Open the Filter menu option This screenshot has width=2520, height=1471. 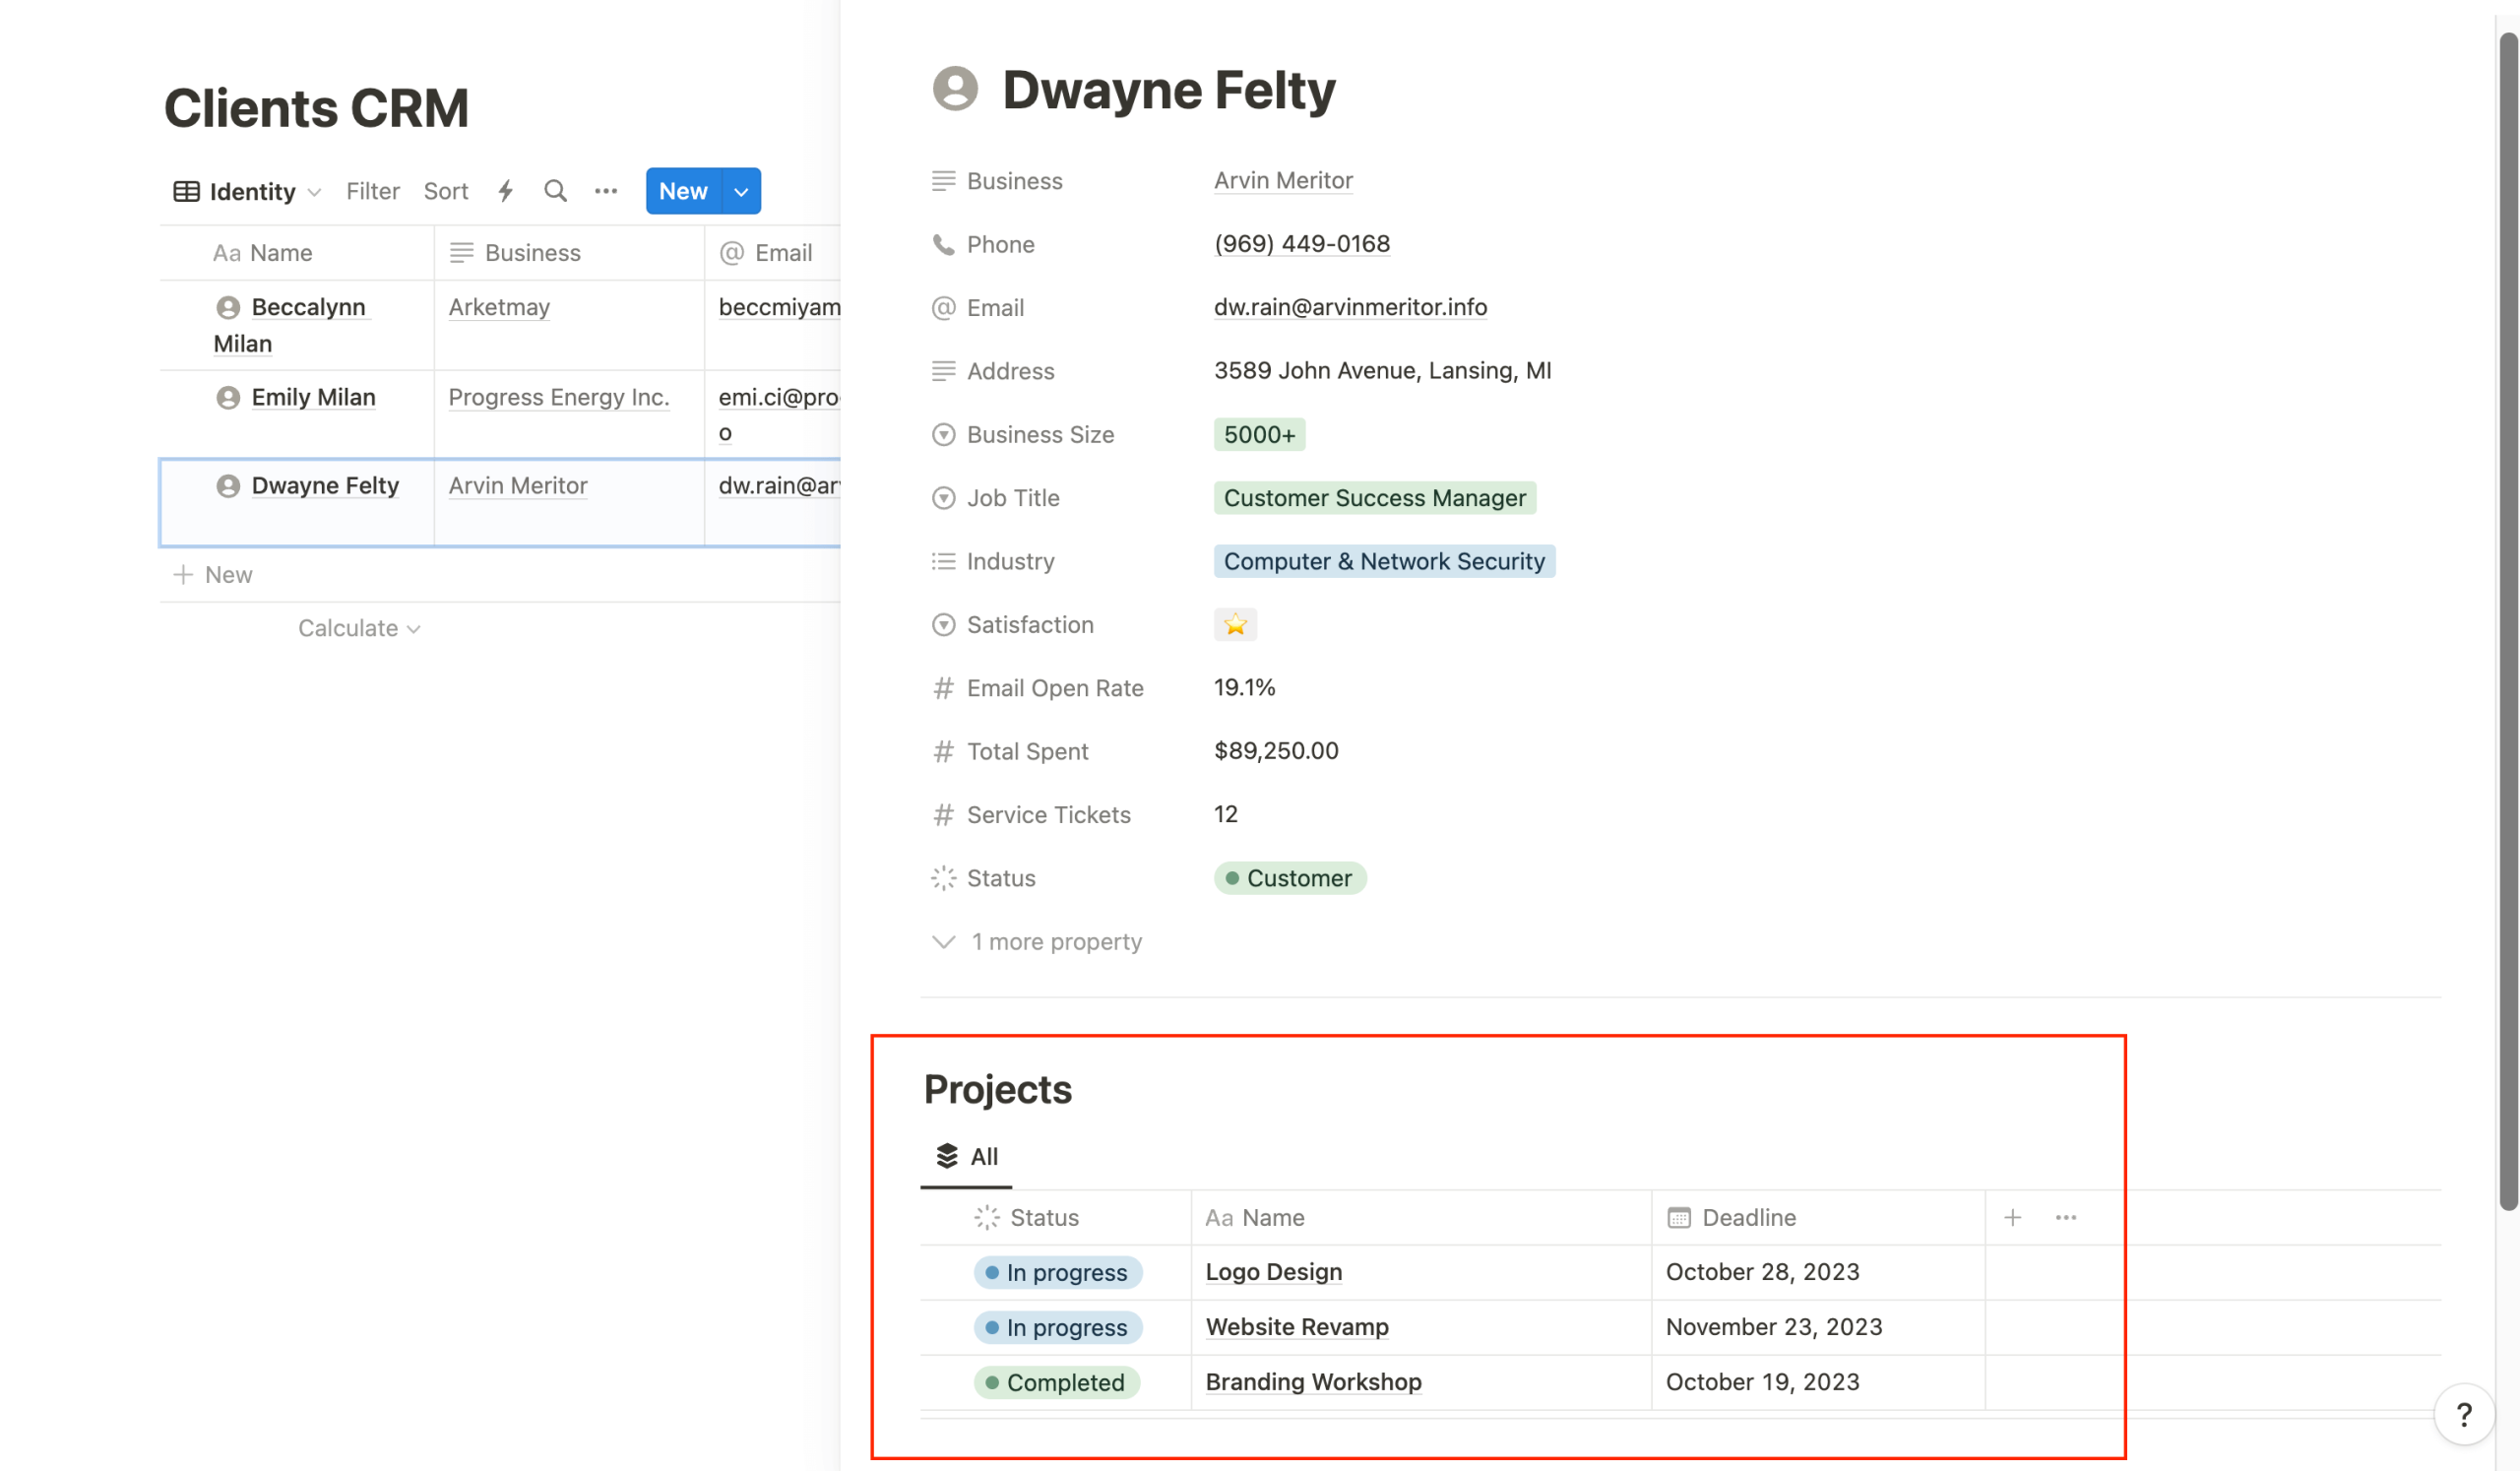pos(372,191)
